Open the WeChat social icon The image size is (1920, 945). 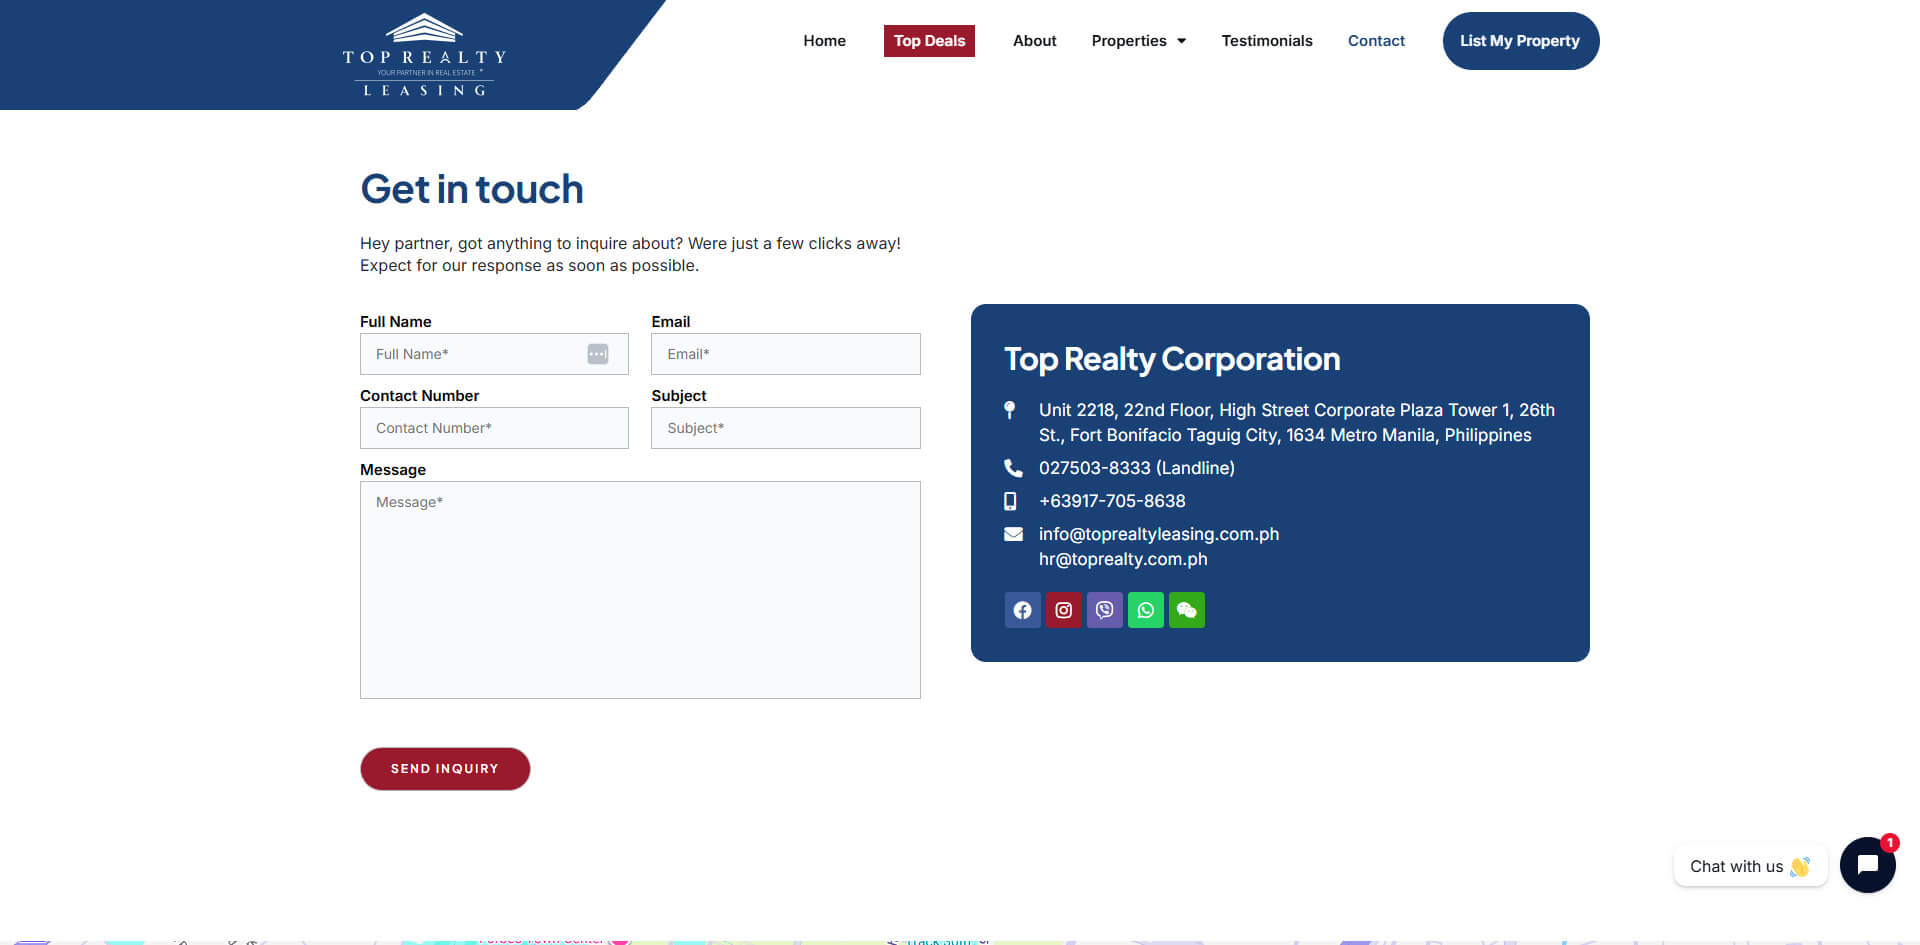coord(1186,610)
